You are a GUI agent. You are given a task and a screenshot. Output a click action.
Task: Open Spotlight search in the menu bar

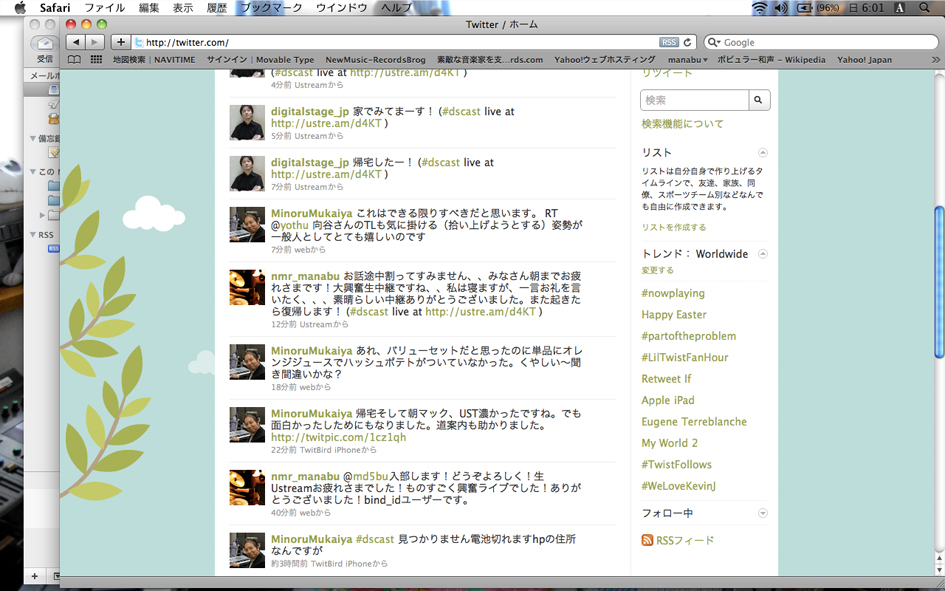[x=924, y=8]
